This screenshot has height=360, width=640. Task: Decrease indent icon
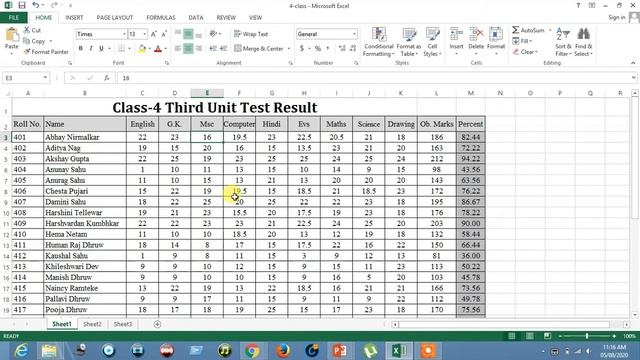click(213, 49)
